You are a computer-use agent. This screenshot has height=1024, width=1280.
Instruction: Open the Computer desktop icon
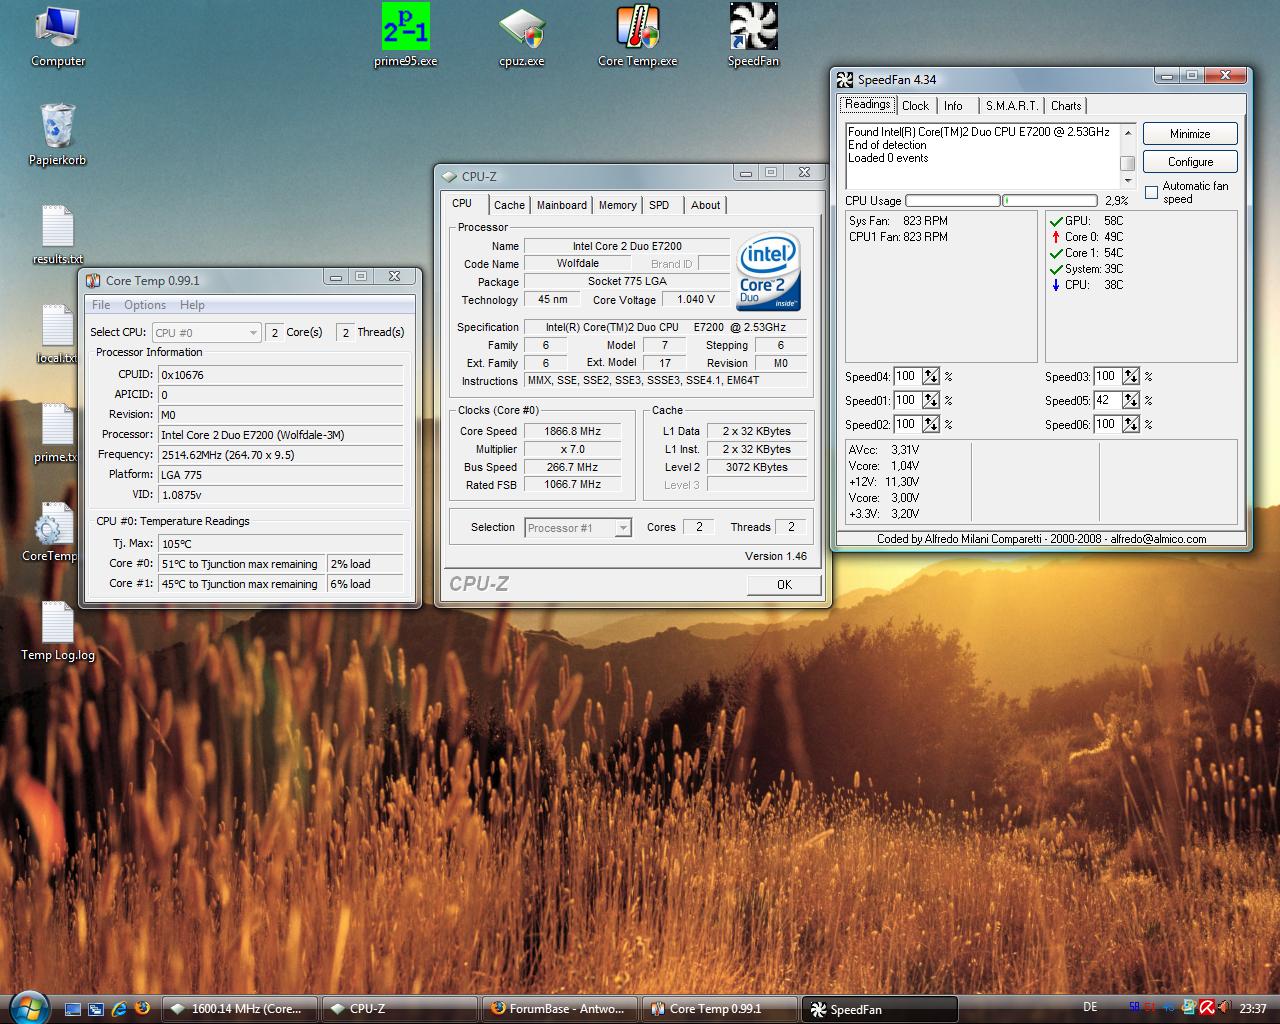pos(58,36)
